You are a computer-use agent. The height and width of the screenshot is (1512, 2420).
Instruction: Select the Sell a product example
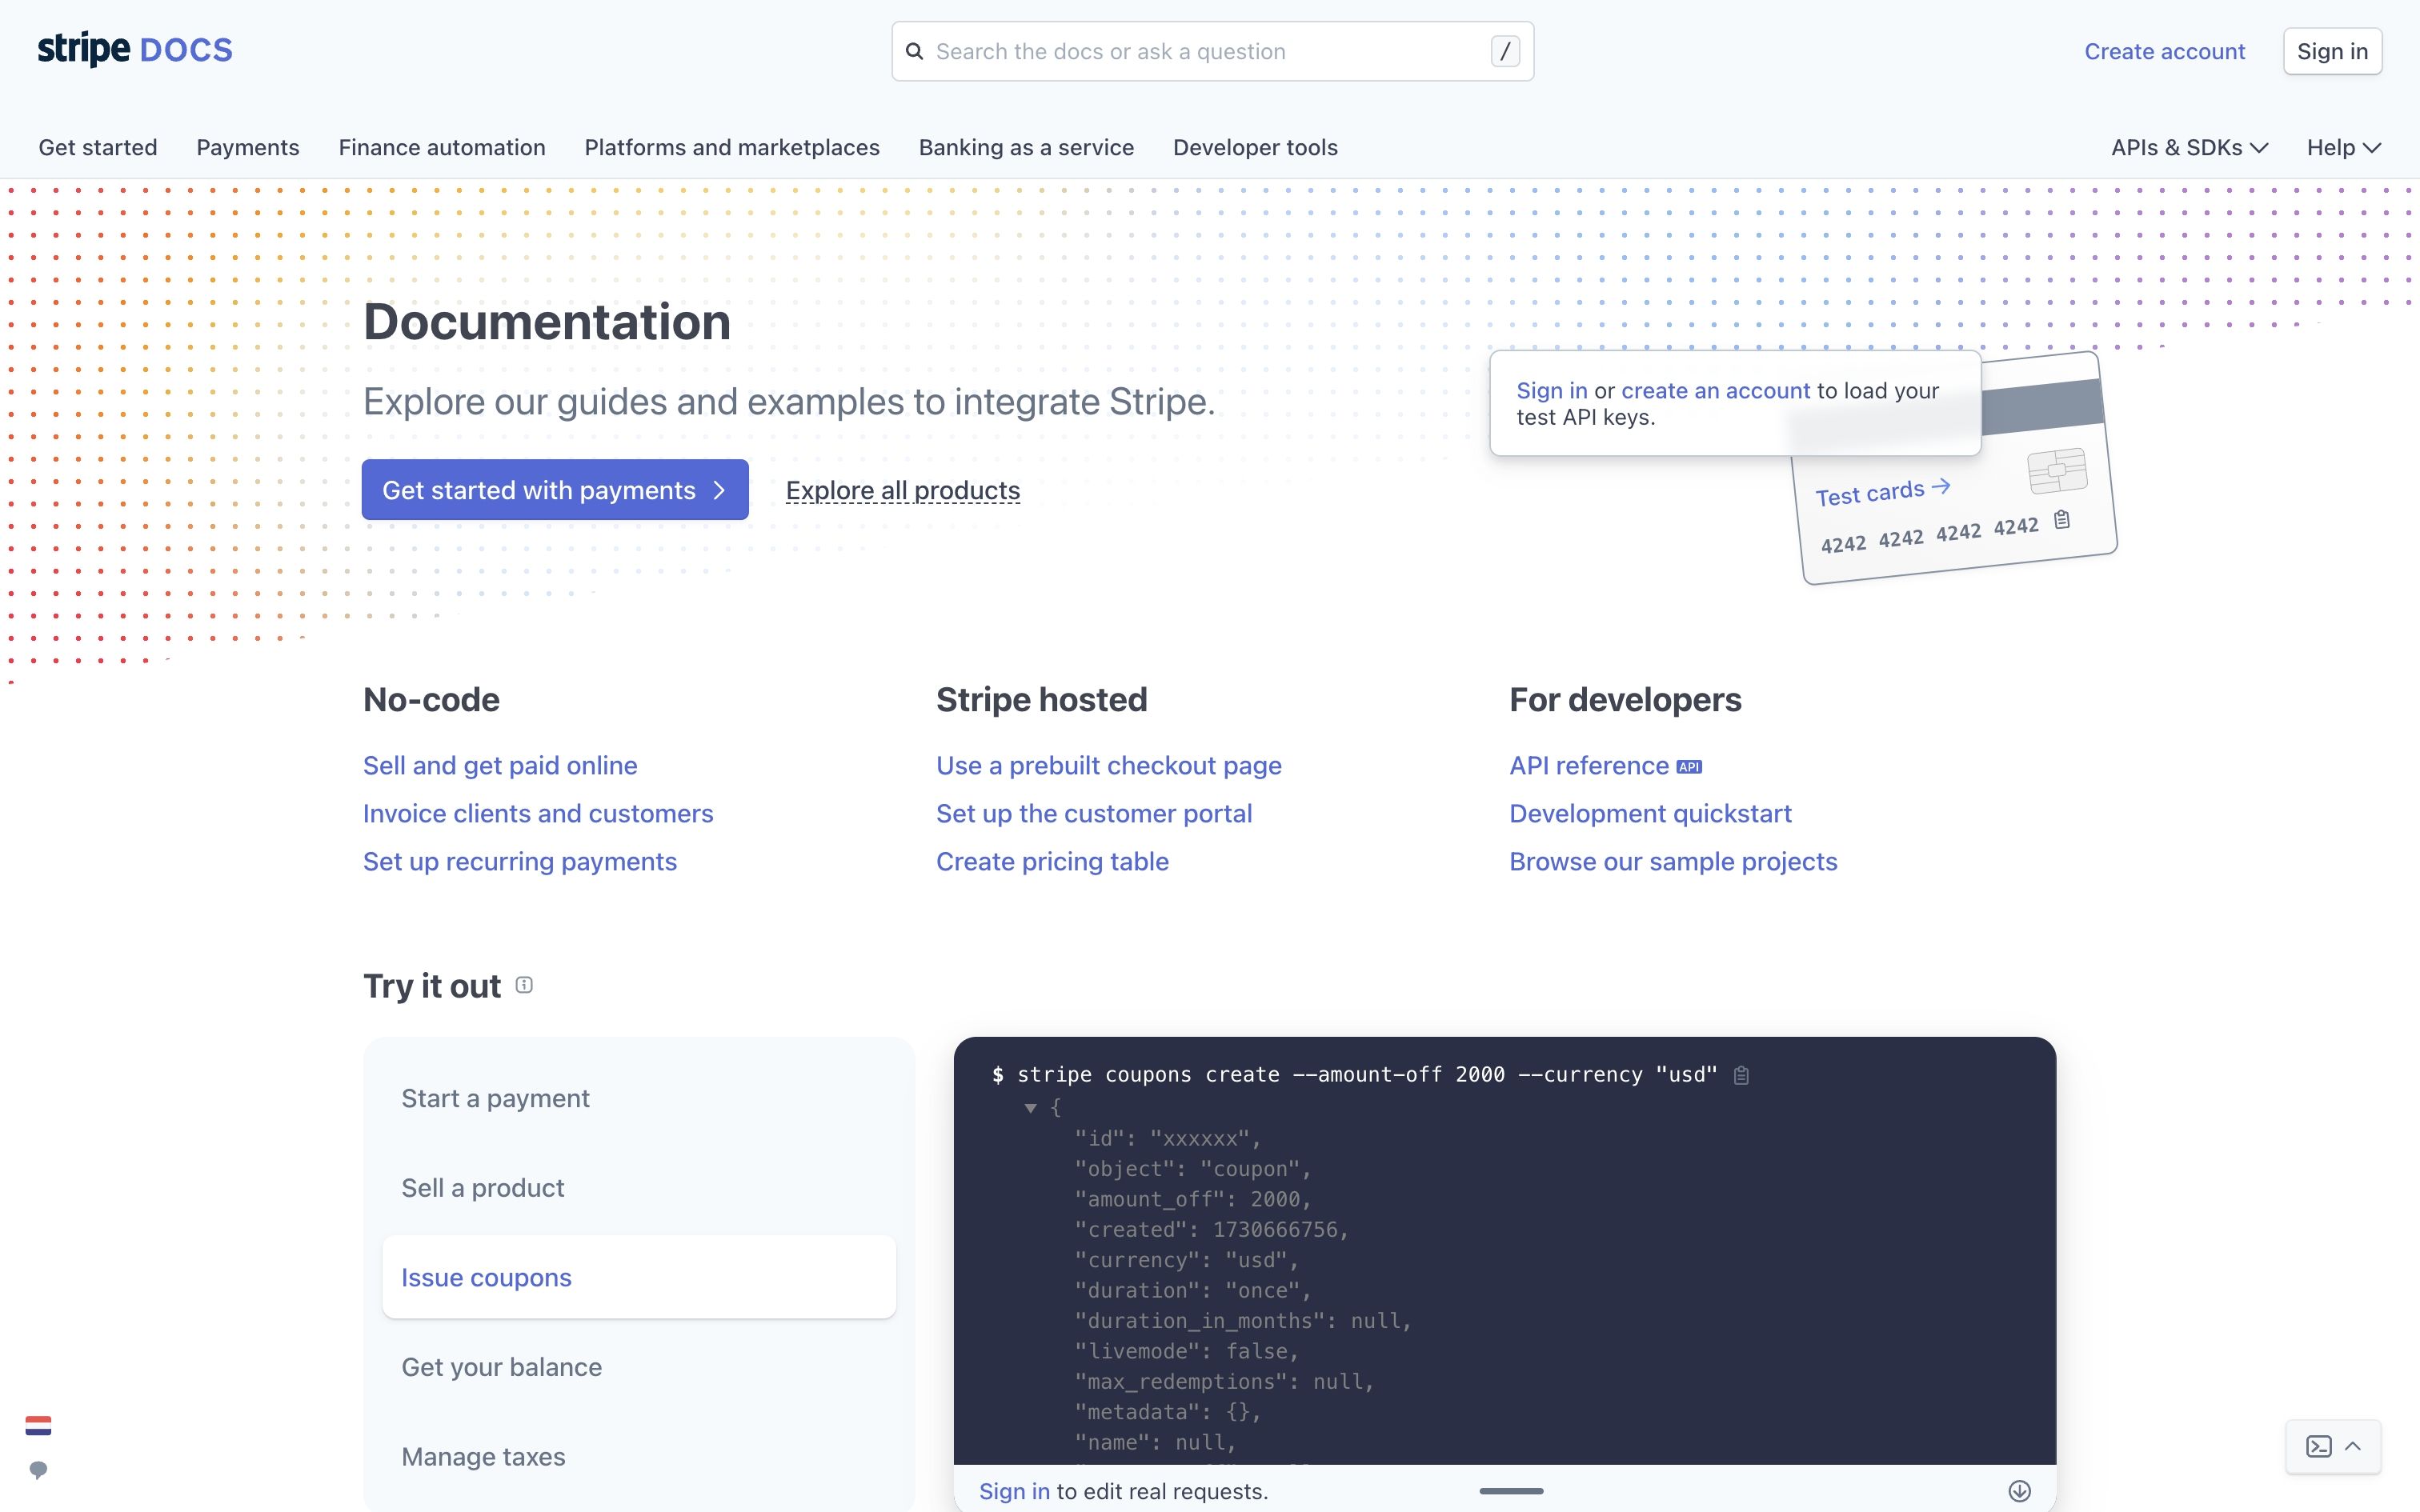639,1188
